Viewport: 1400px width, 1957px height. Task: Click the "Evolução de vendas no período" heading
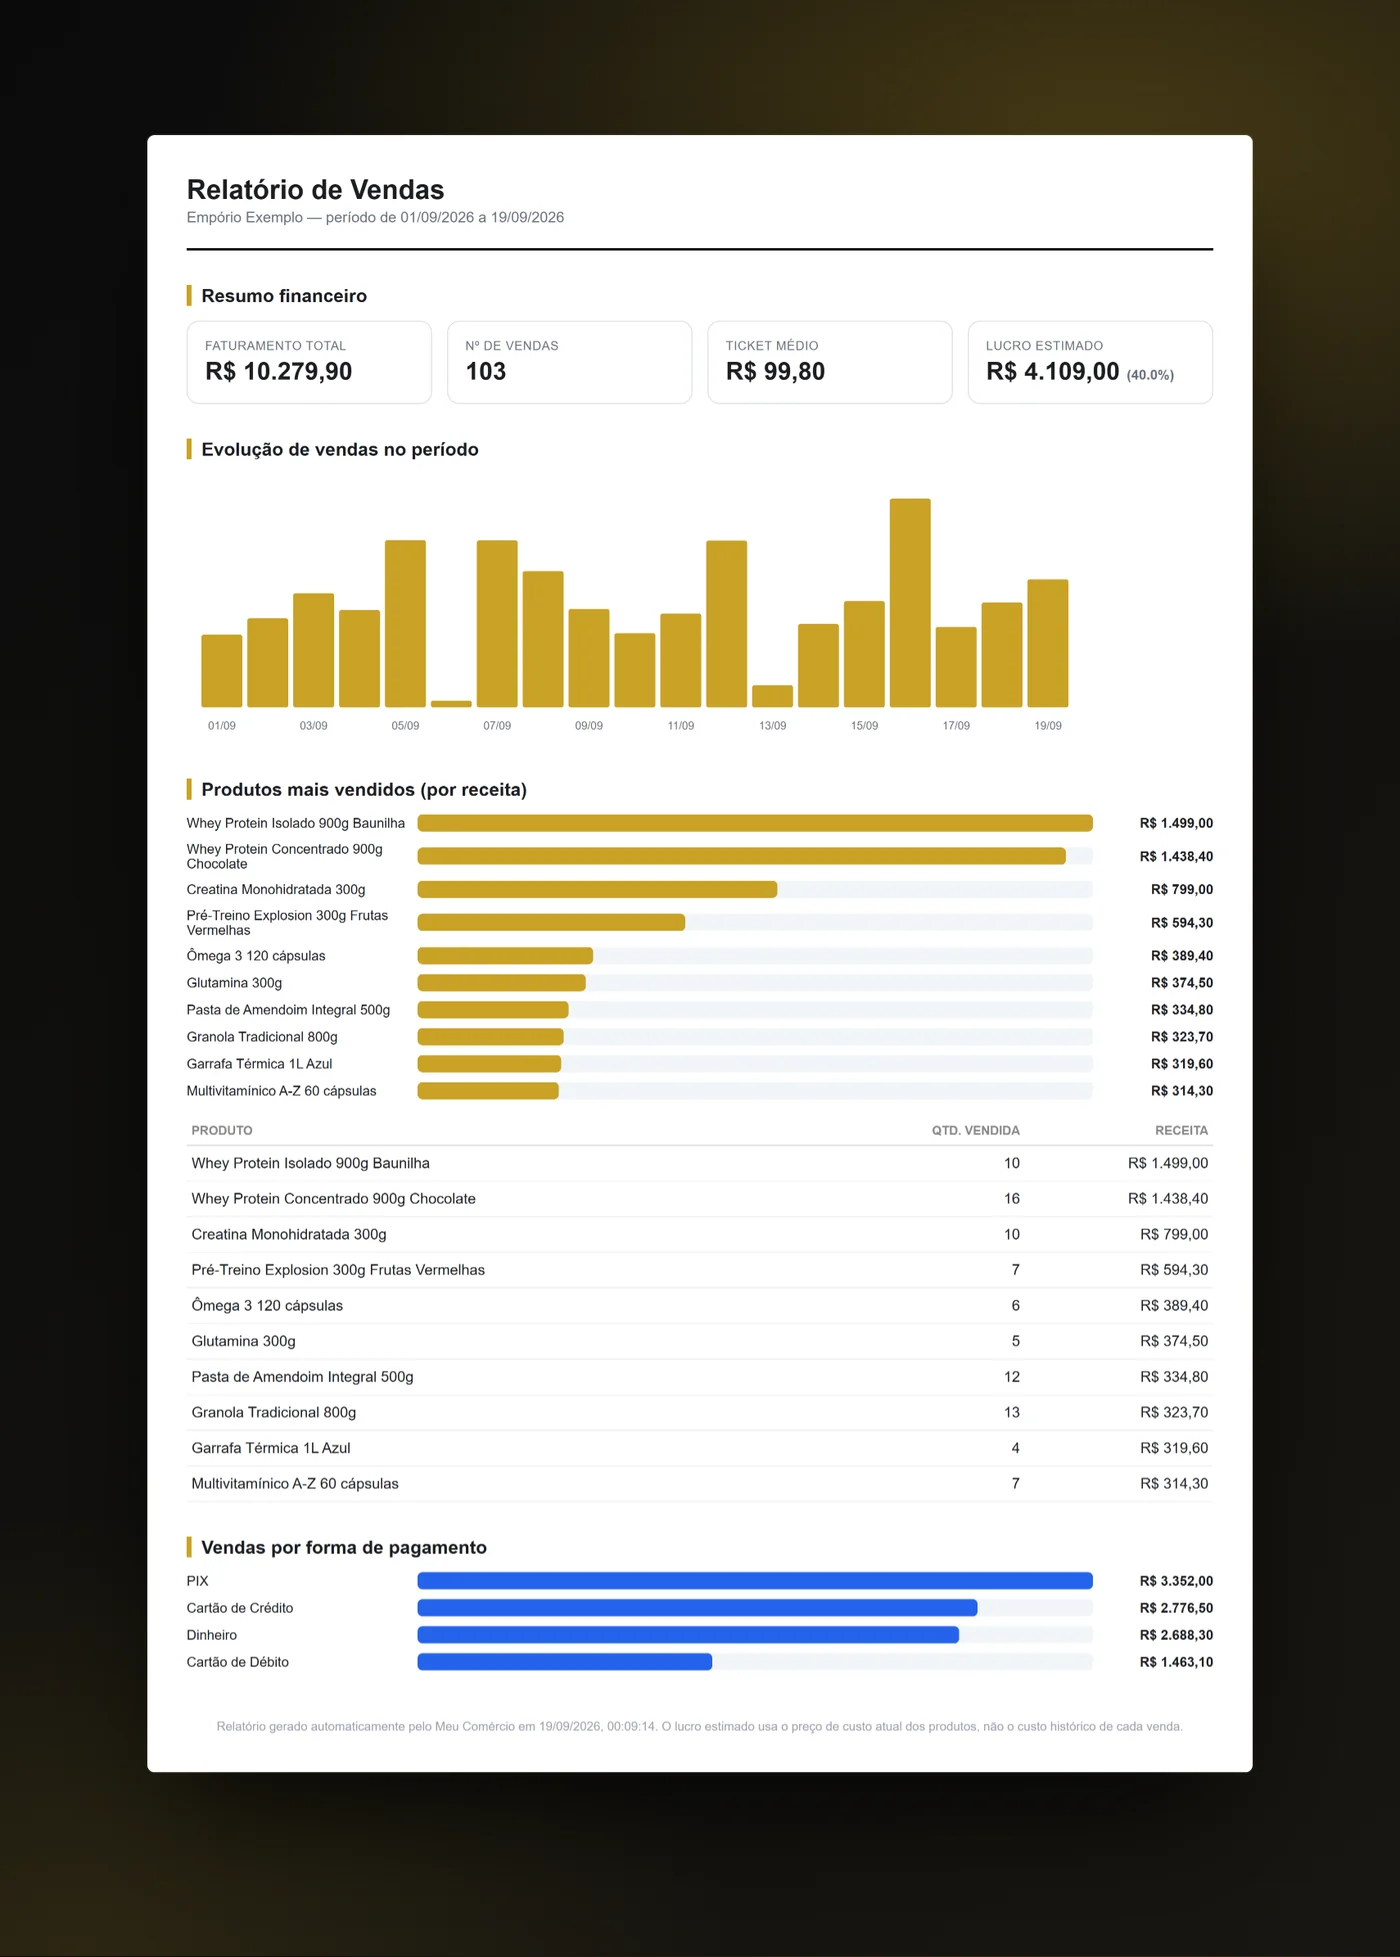tap(340, 450)
